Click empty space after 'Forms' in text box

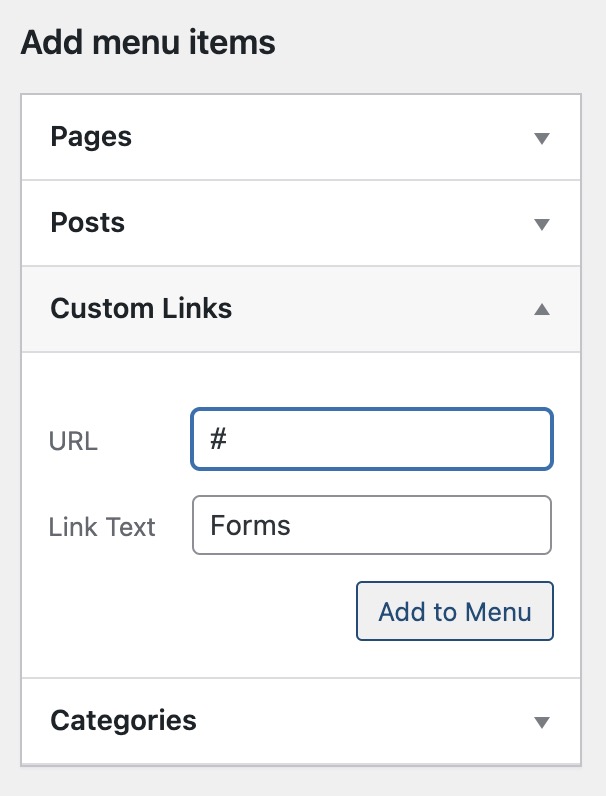(x=420, y=525)
